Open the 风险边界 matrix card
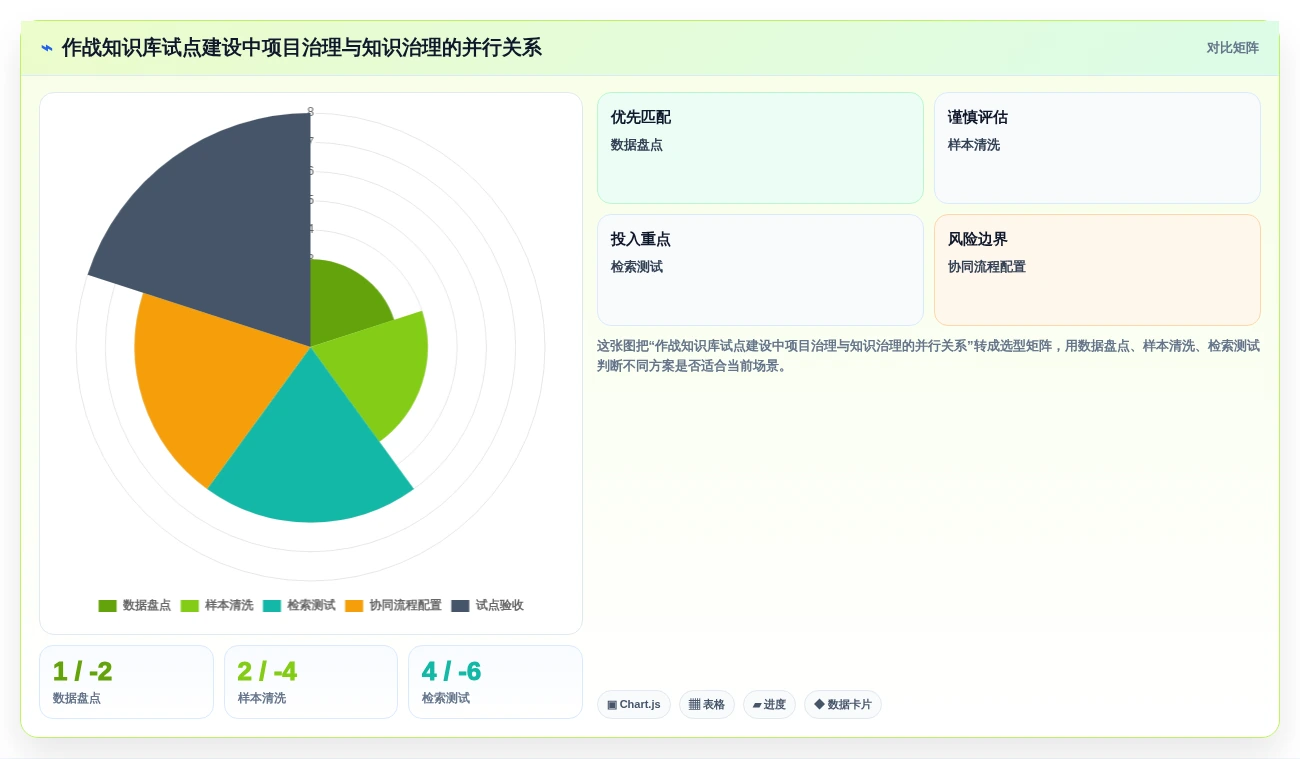1300x759 pixels. point(1097,270)
